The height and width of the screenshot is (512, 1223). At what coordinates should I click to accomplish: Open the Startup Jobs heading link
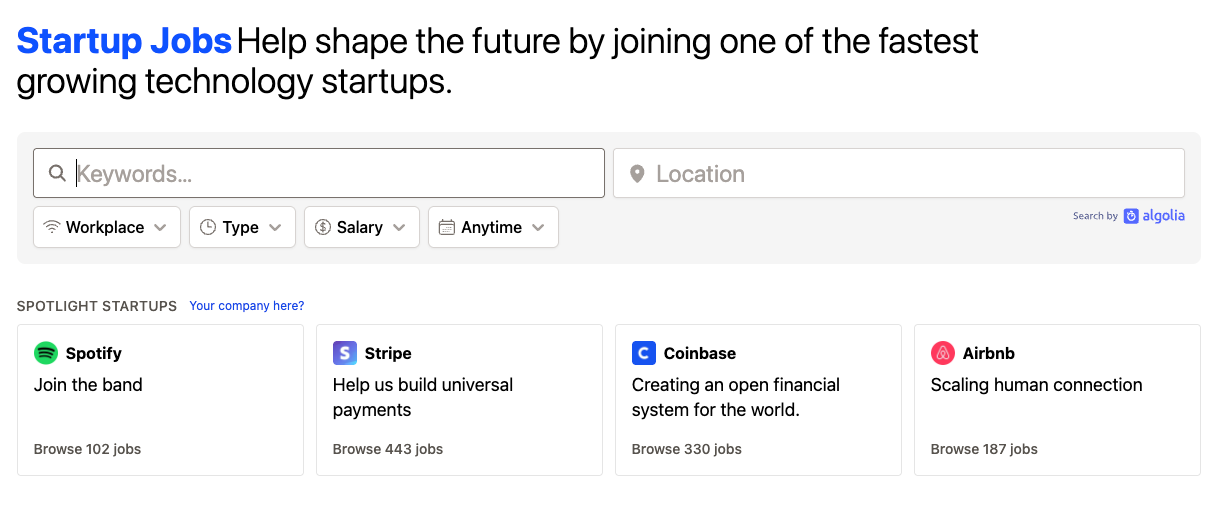[x=124, y=41]
